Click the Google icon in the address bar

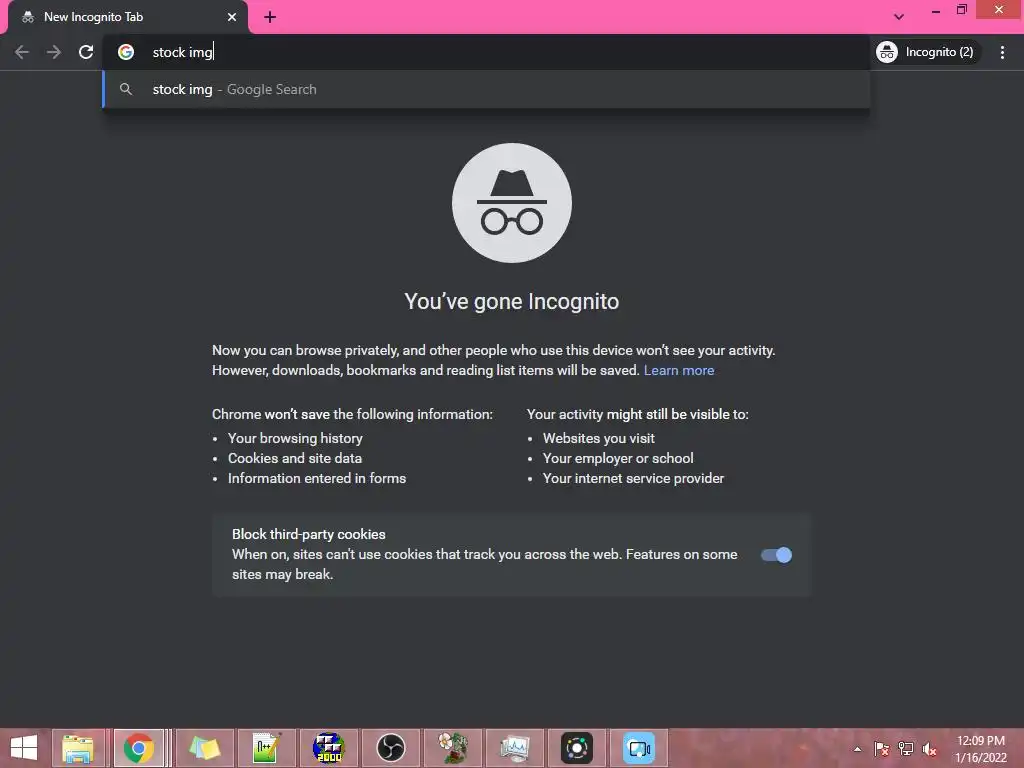click(x=126, y=52)
